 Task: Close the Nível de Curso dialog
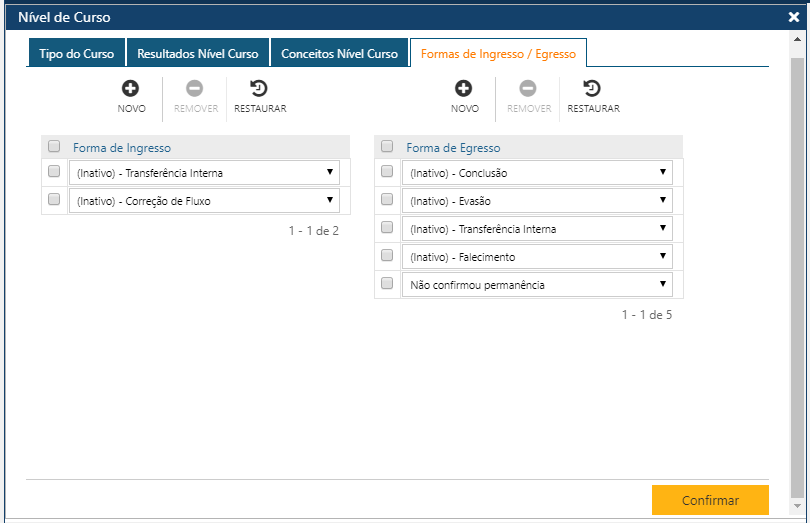794,17
